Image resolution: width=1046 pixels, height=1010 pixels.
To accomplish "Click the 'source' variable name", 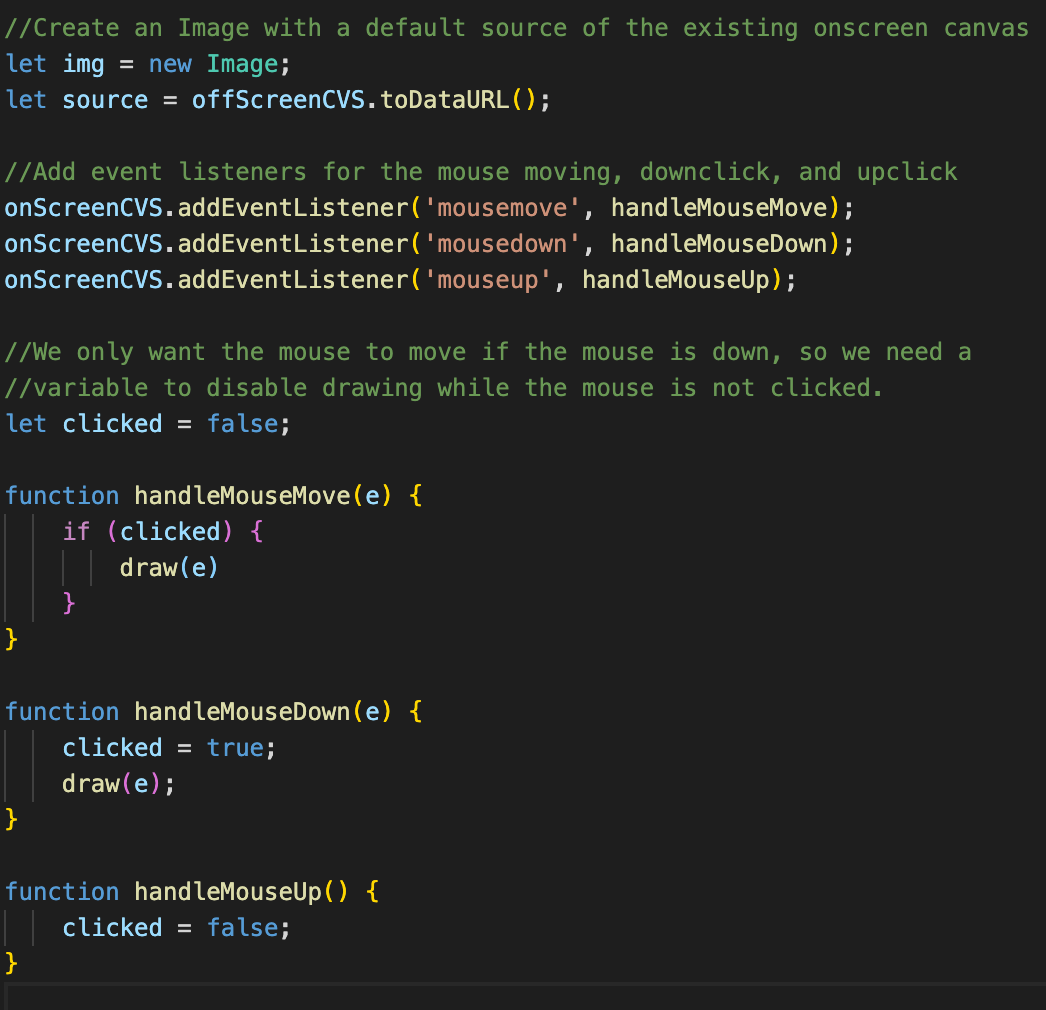I will click(x=105, y=100).
